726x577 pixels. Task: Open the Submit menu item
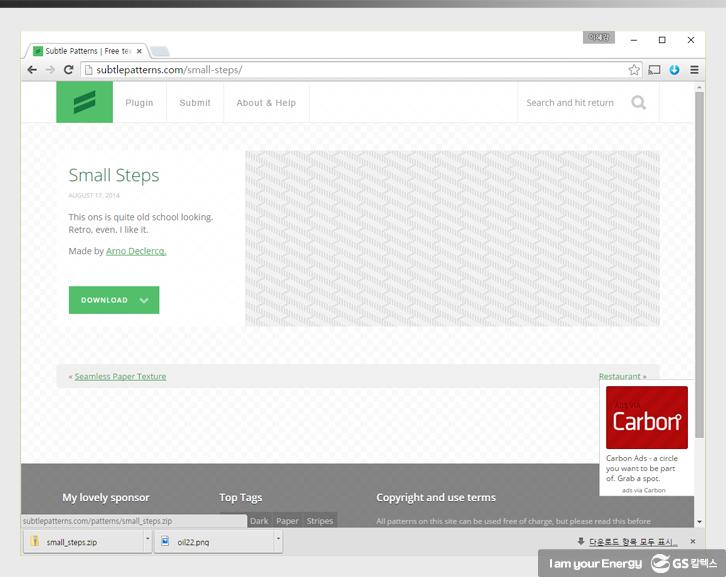tap(195, 103)
